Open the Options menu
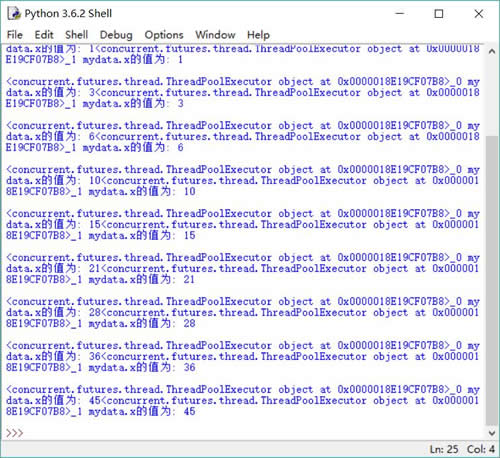Viewport: 500px width, 458px height. click(164, 35)
